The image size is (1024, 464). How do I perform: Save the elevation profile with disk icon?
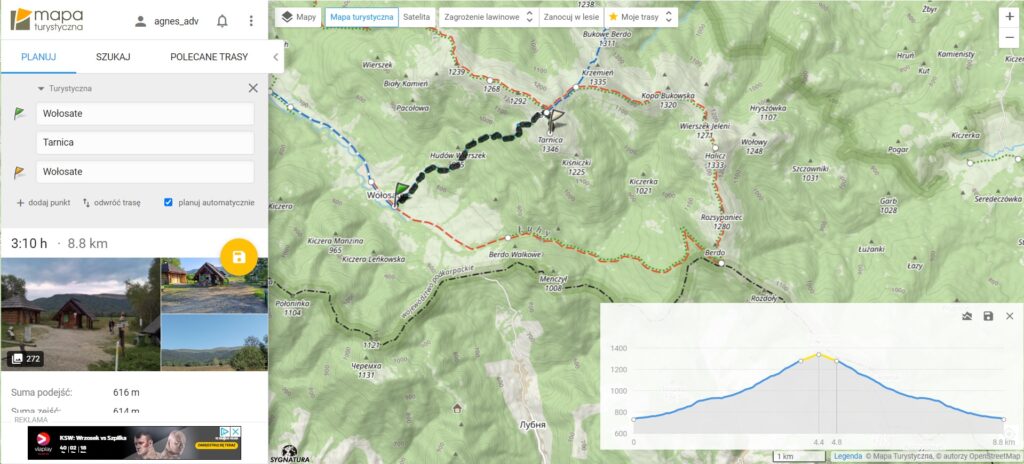coord(988,316)
